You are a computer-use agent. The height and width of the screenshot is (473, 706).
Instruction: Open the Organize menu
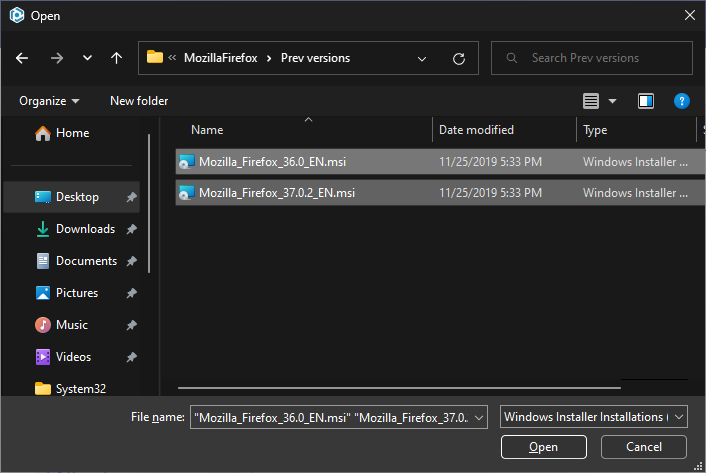49,101
